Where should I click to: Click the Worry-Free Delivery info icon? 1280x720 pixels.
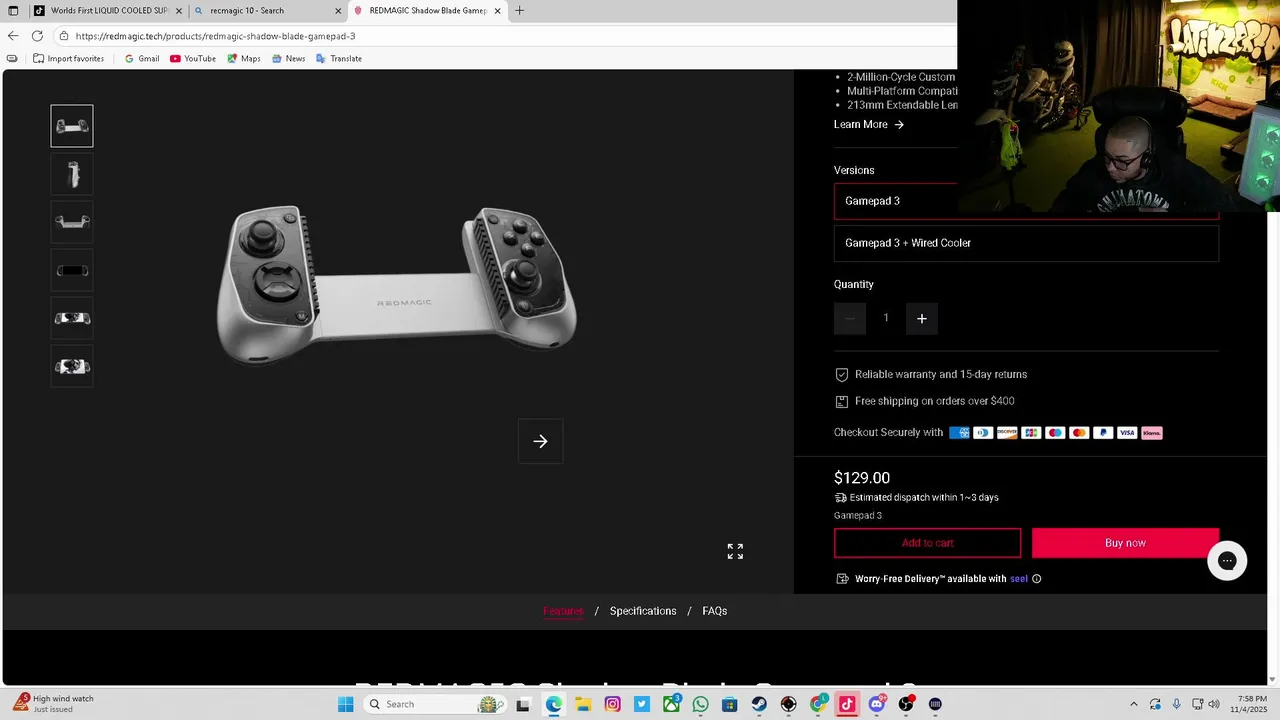1036,579
